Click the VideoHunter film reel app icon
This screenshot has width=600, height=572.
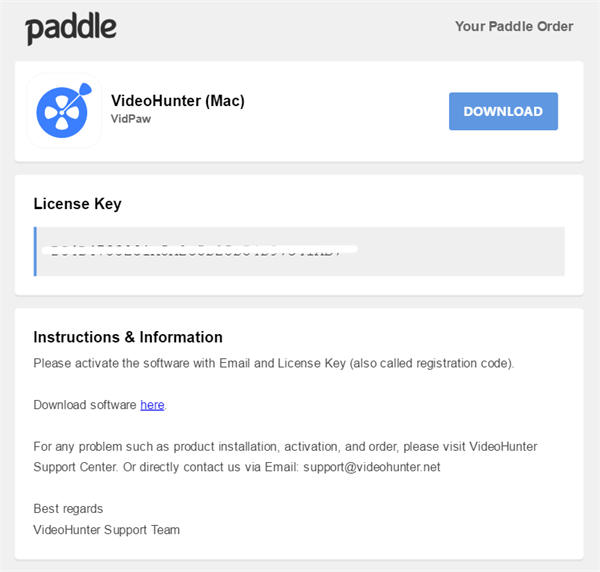[x=64, y=110]
